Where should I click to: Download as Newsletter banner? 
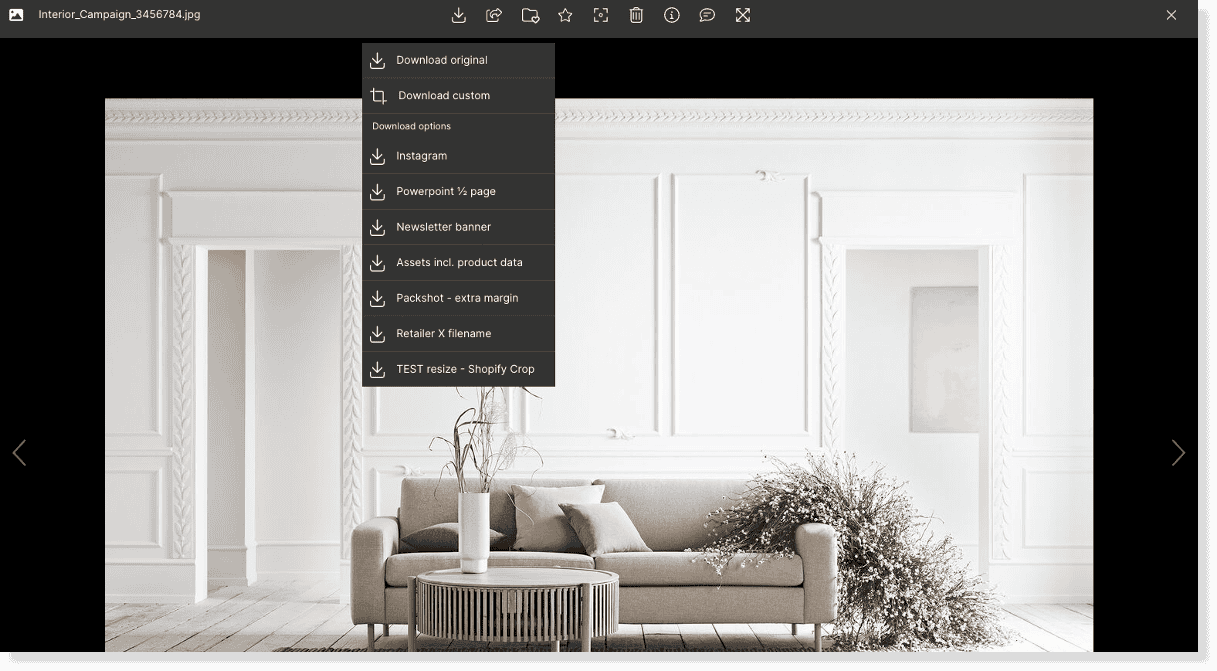(x=444, y=227)
